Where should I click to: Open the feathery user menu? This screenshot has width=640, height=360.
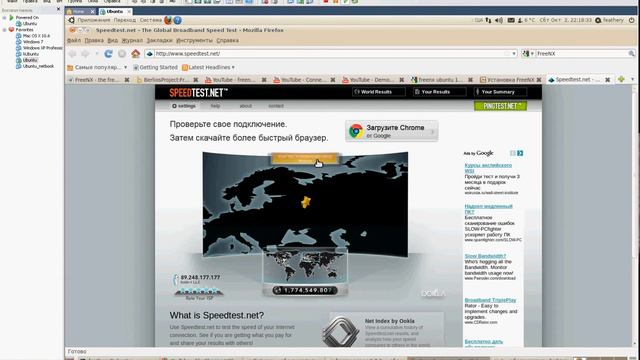[609, 20]
